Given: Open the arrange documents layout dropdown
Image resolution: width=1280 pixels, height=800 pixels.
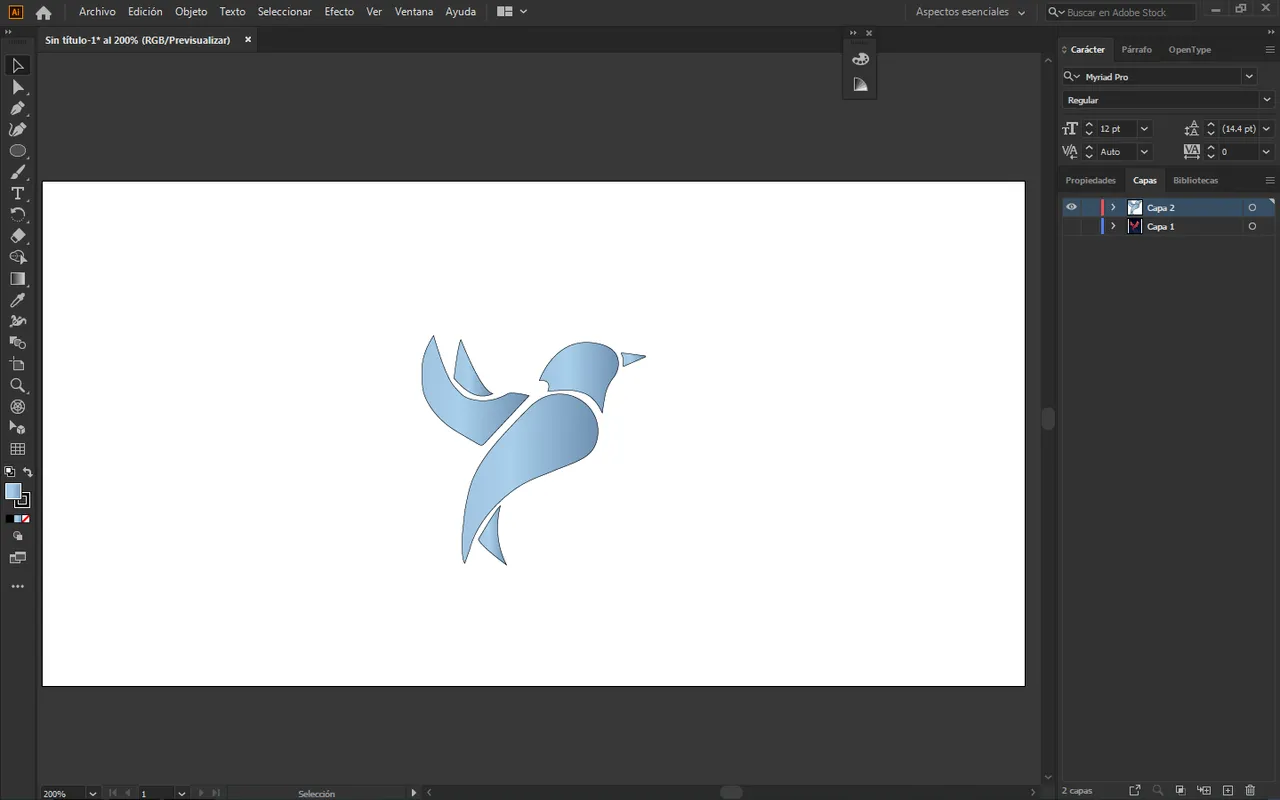Looking at the screenshot, I should click(512, 12).
